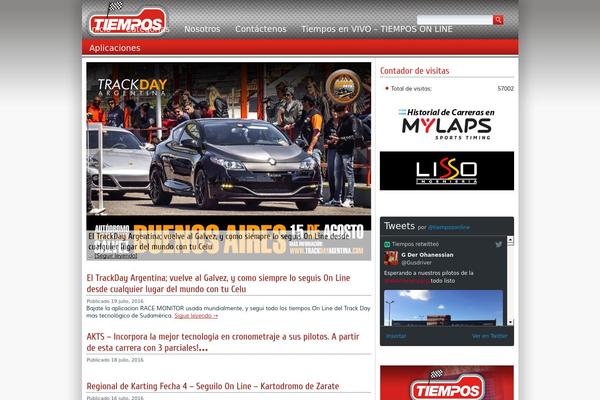Click the Tiempos logo in header

(x=128, y=21)
